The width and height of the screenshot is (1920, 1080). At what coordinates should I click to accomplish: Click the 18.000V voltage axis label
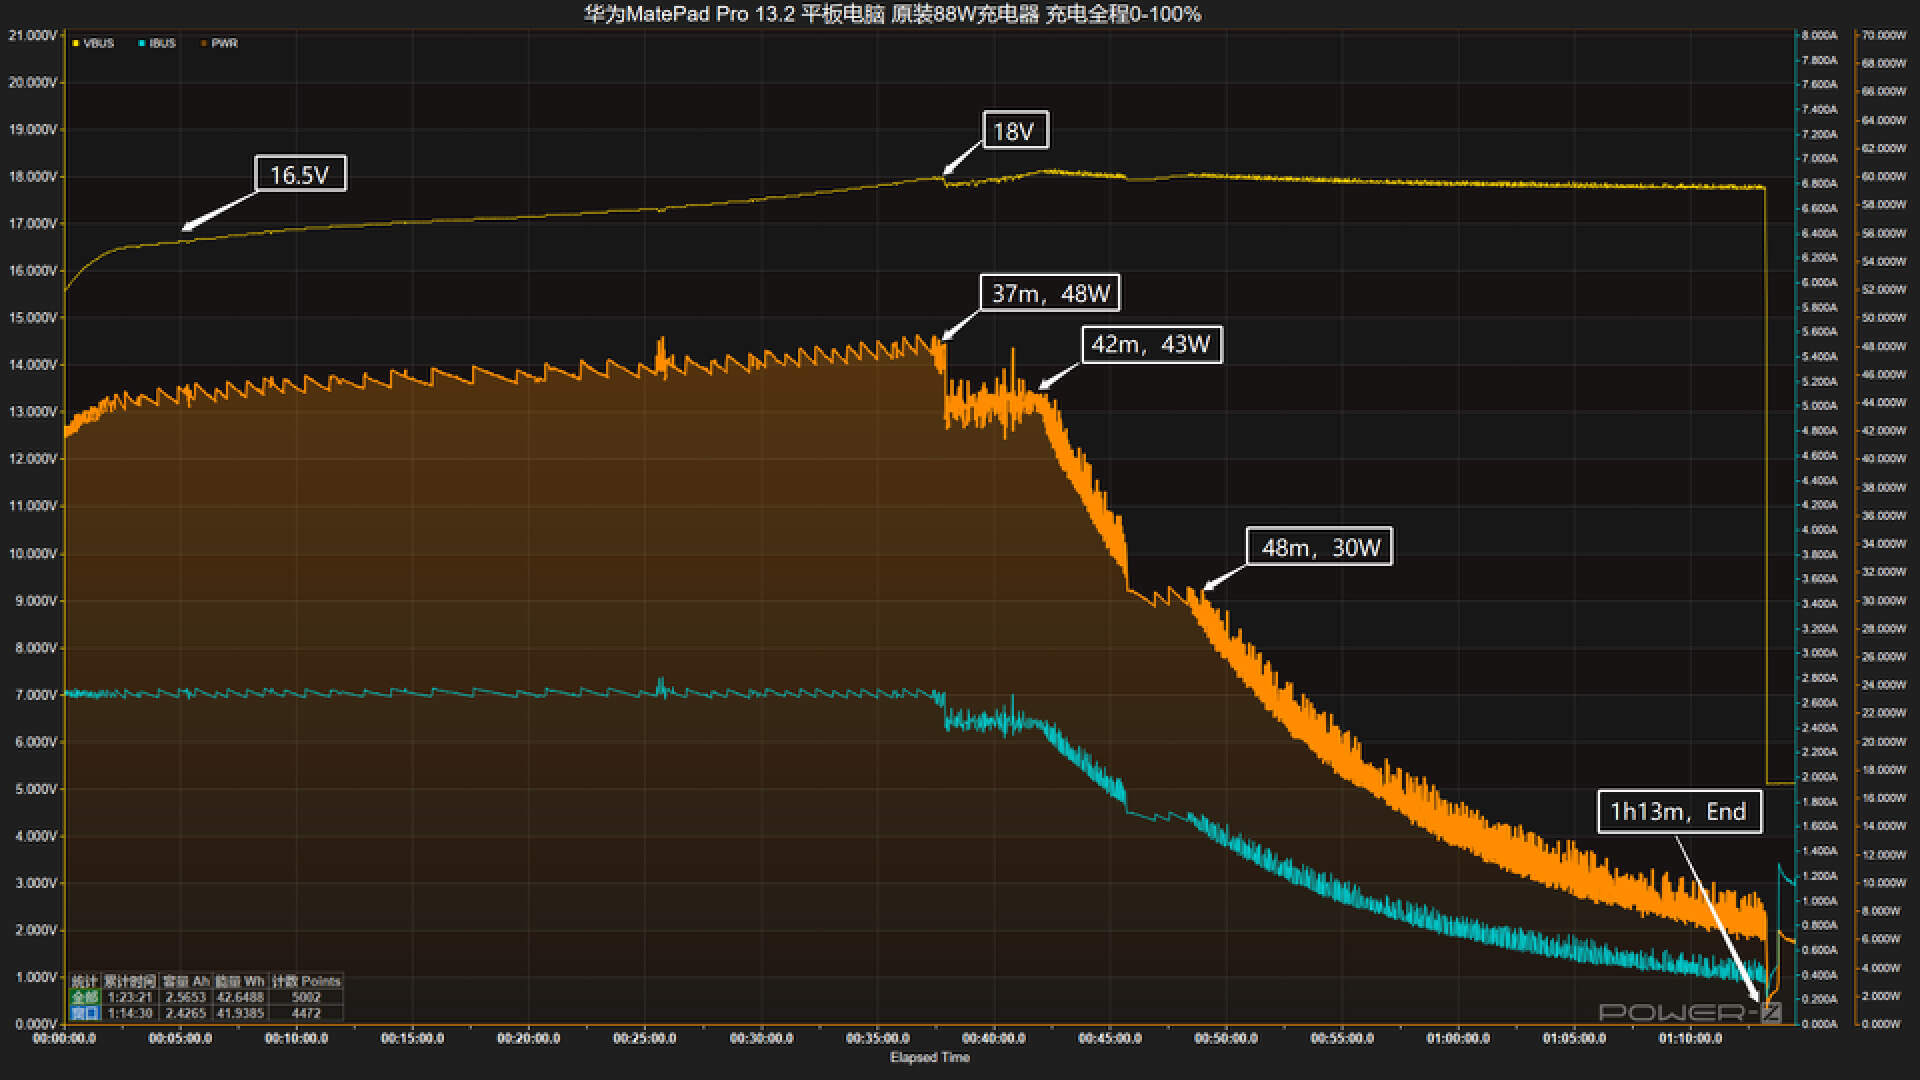[32, 176]
